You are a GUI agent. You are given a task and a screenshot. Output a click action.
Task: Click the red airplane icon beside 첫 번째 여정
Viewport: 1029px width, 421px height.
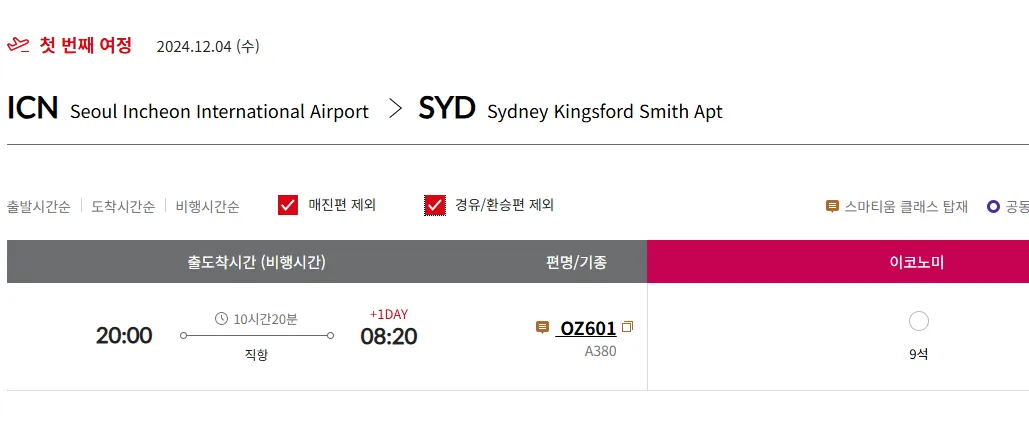pos(19,45)
